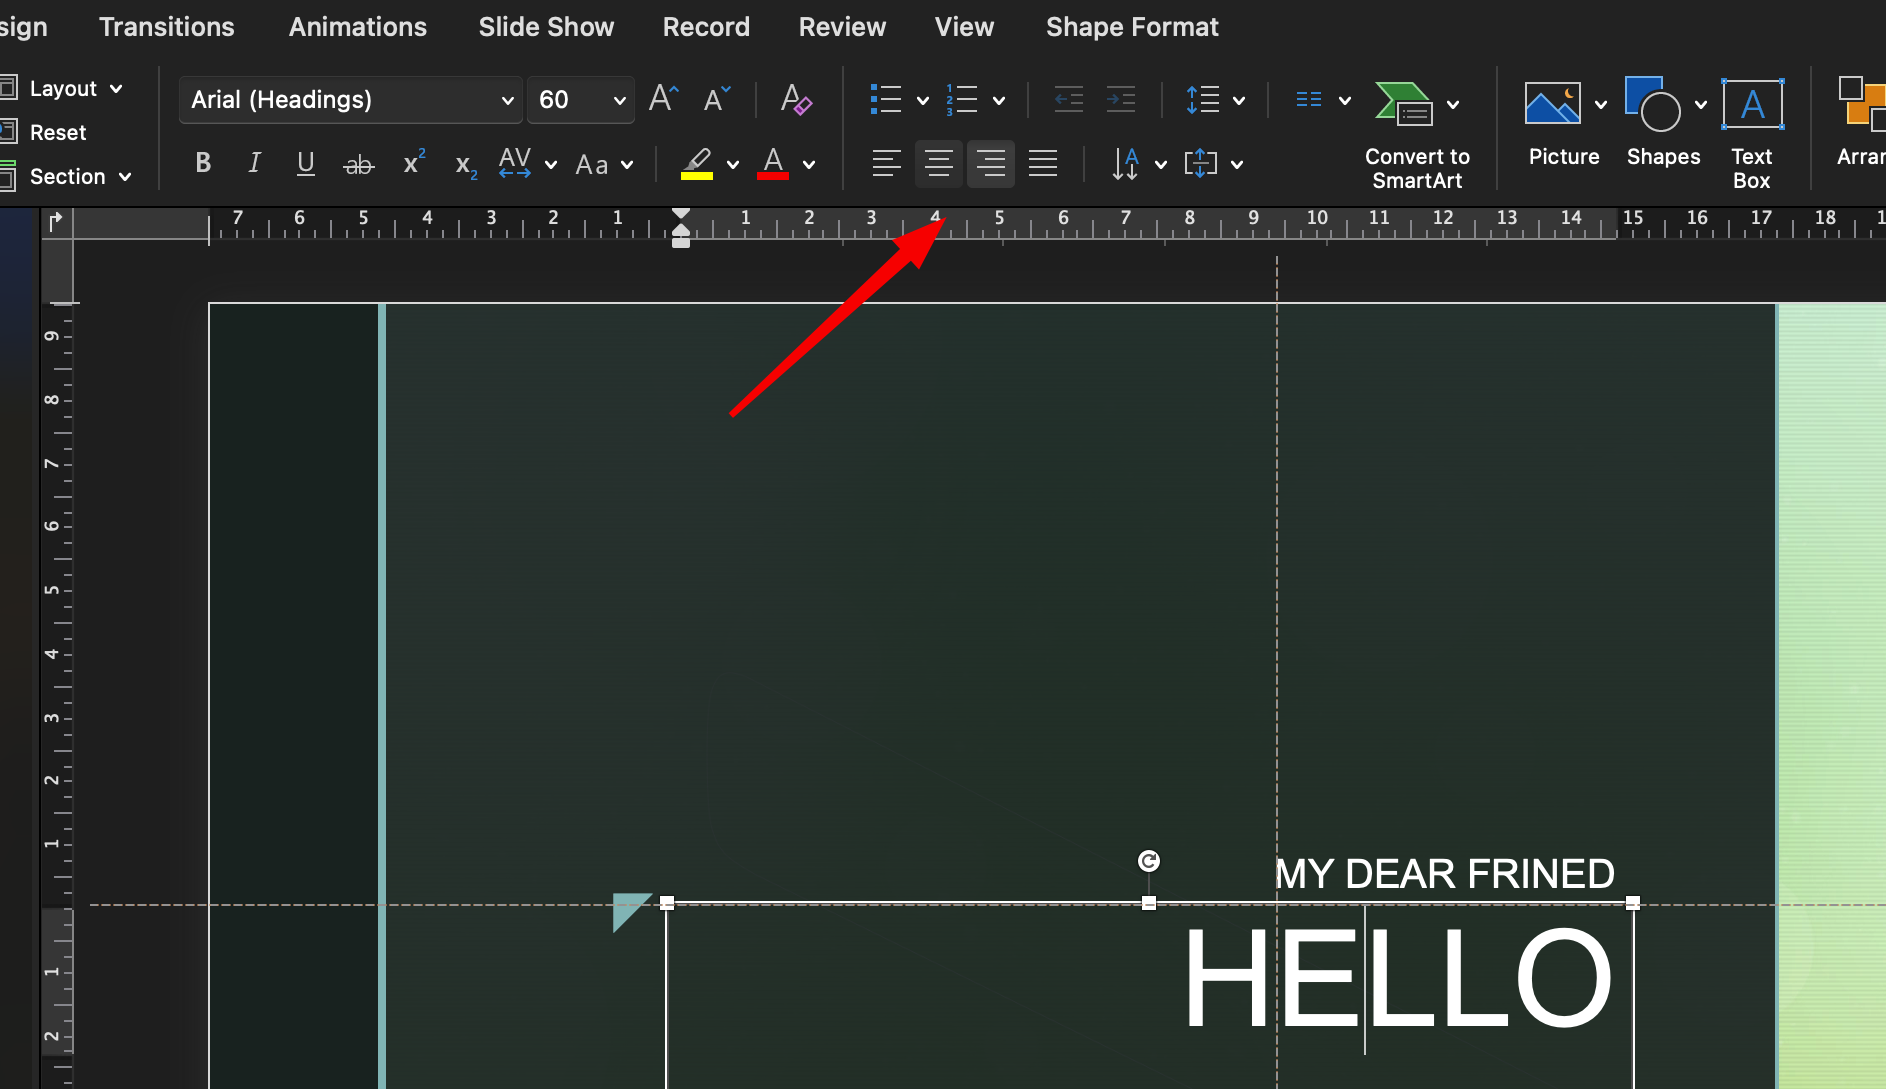Toggle underline formatting
This screenshot has width=1886, height=1089.
(306, 163)
